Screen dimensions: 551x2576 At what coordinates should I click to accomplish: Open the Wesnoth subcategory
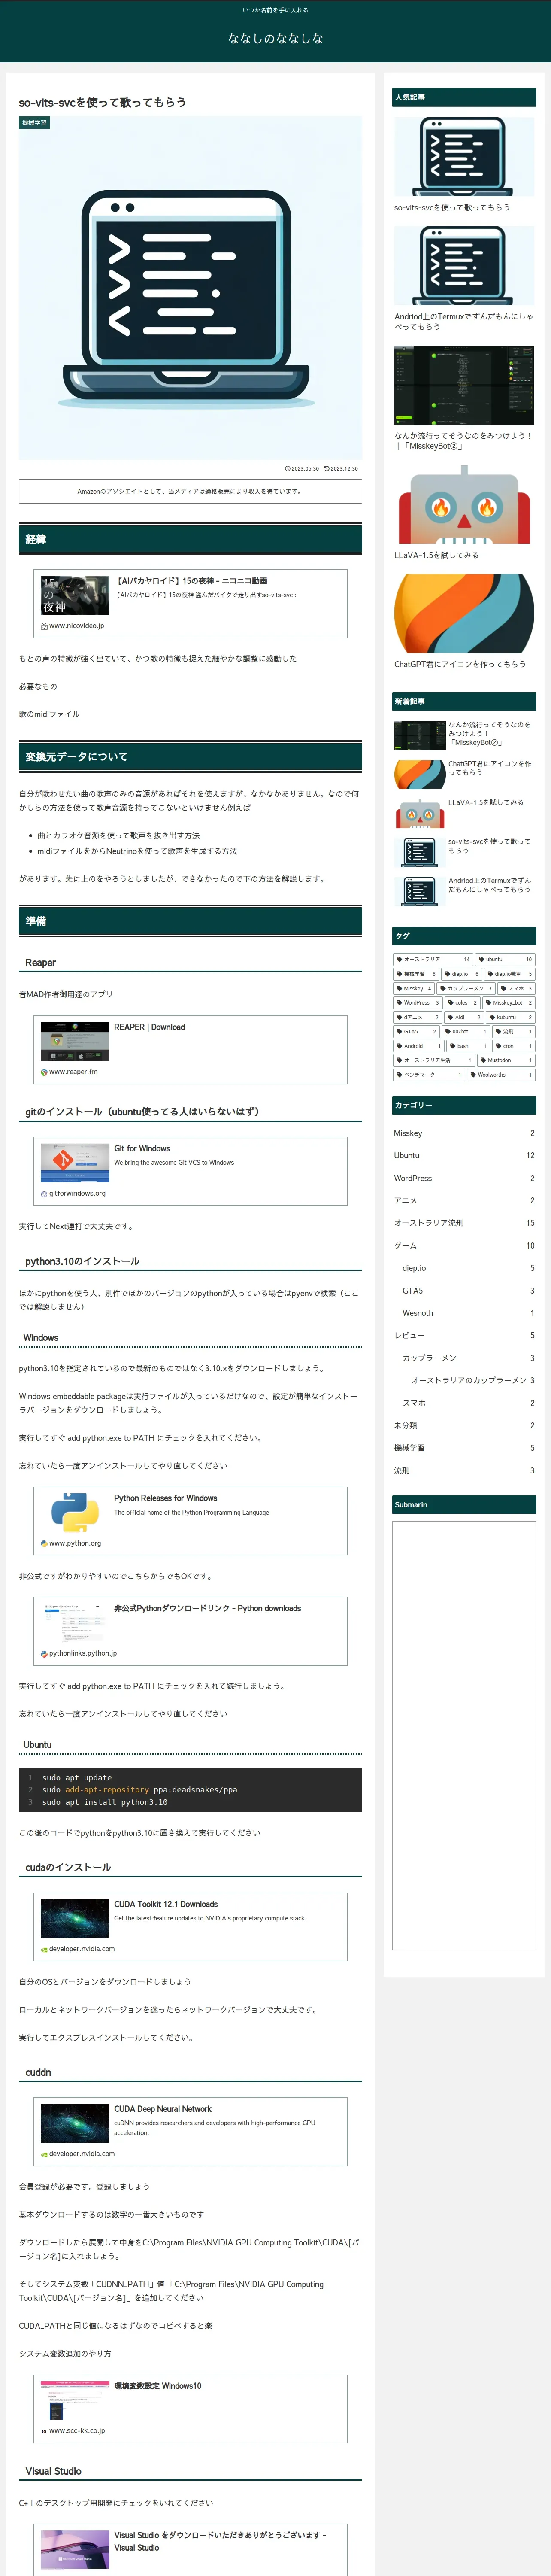(x=468, y=1313)
